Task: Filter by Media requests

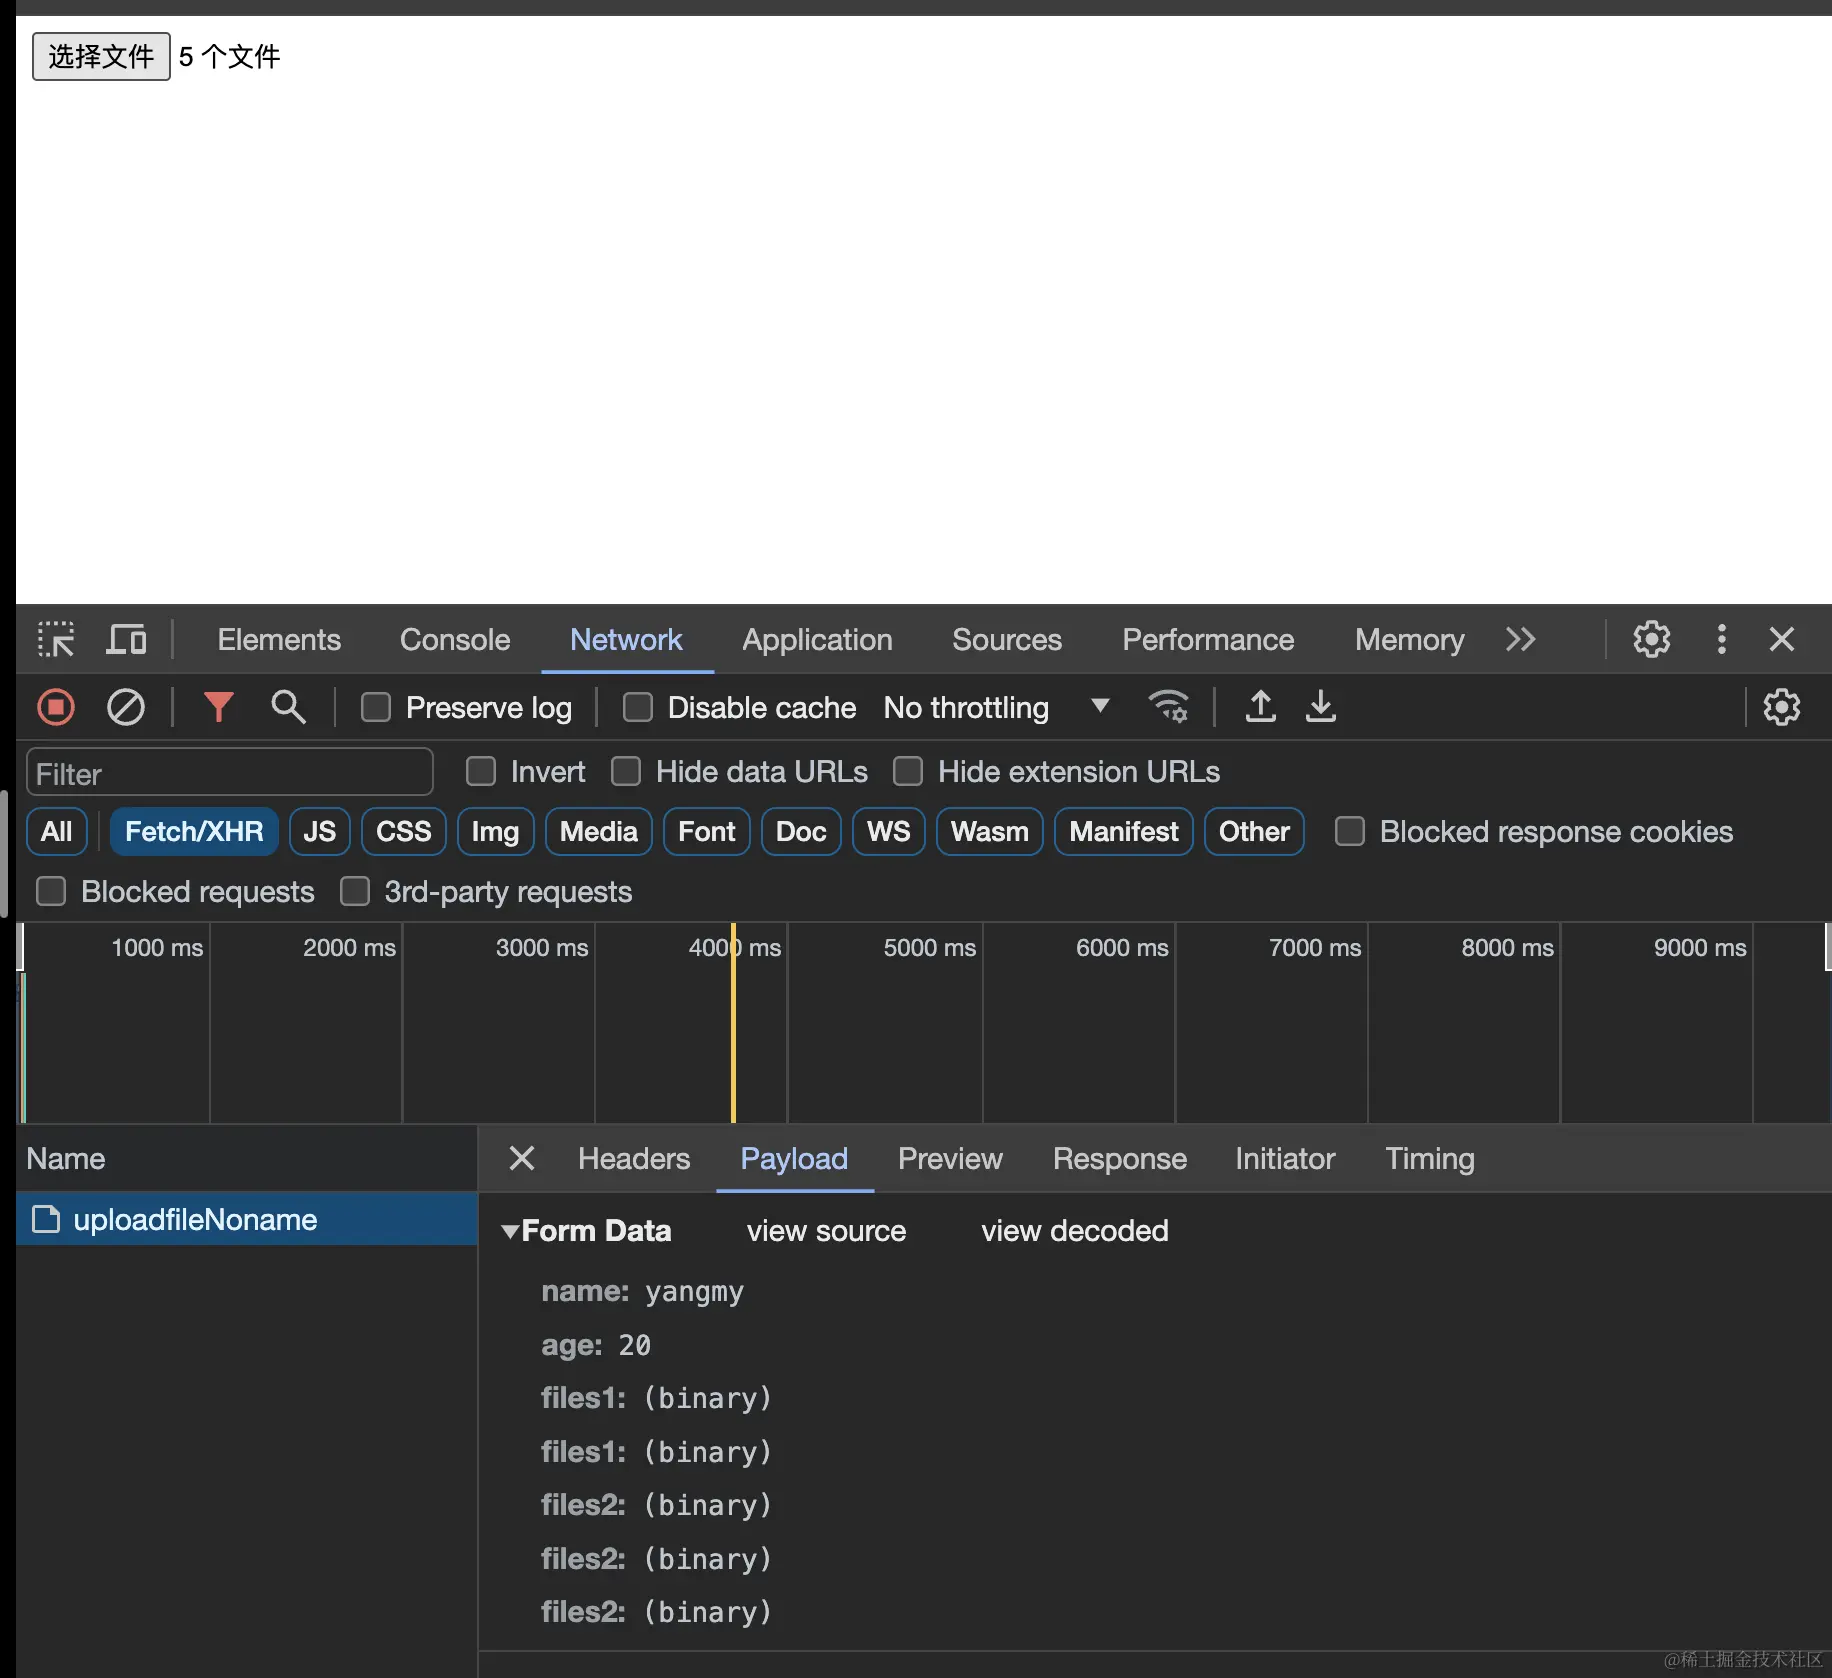Action: tap(599, 831)
